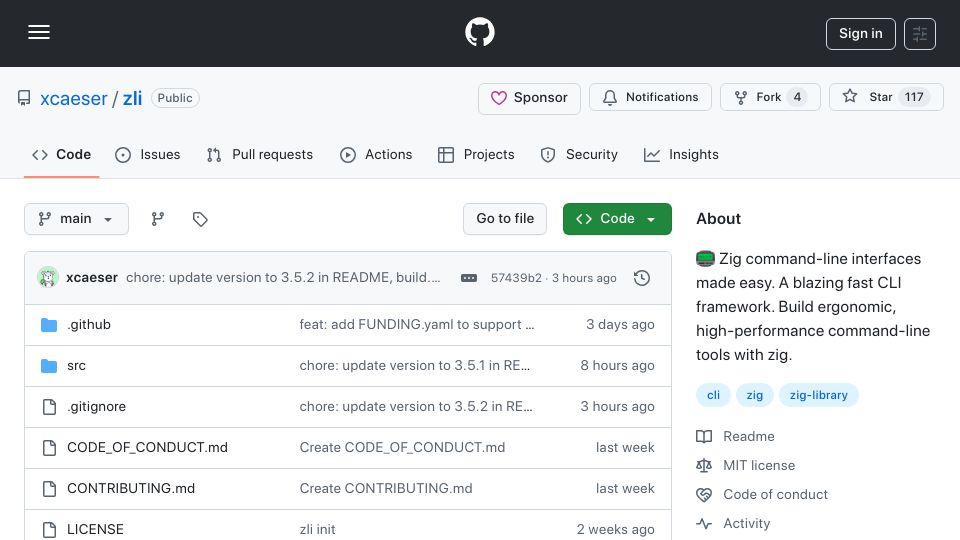This screenshot has width=960, height=540.
Task: Open the CONTRIBUTING.md file
Action: (130, 489)
